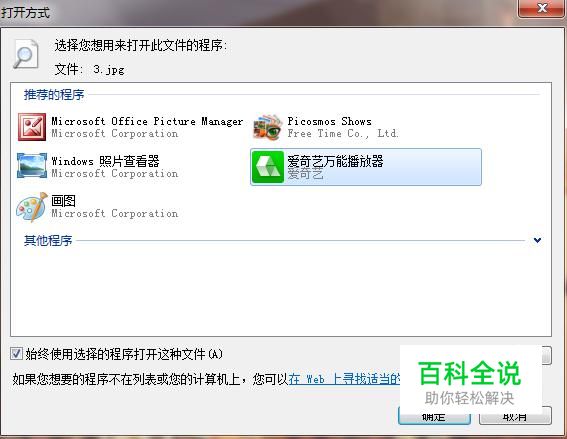This screenshot has width=567, height=439.
Task: Pick the Windows 照片查看器 landscape icon
Action: 32,166
